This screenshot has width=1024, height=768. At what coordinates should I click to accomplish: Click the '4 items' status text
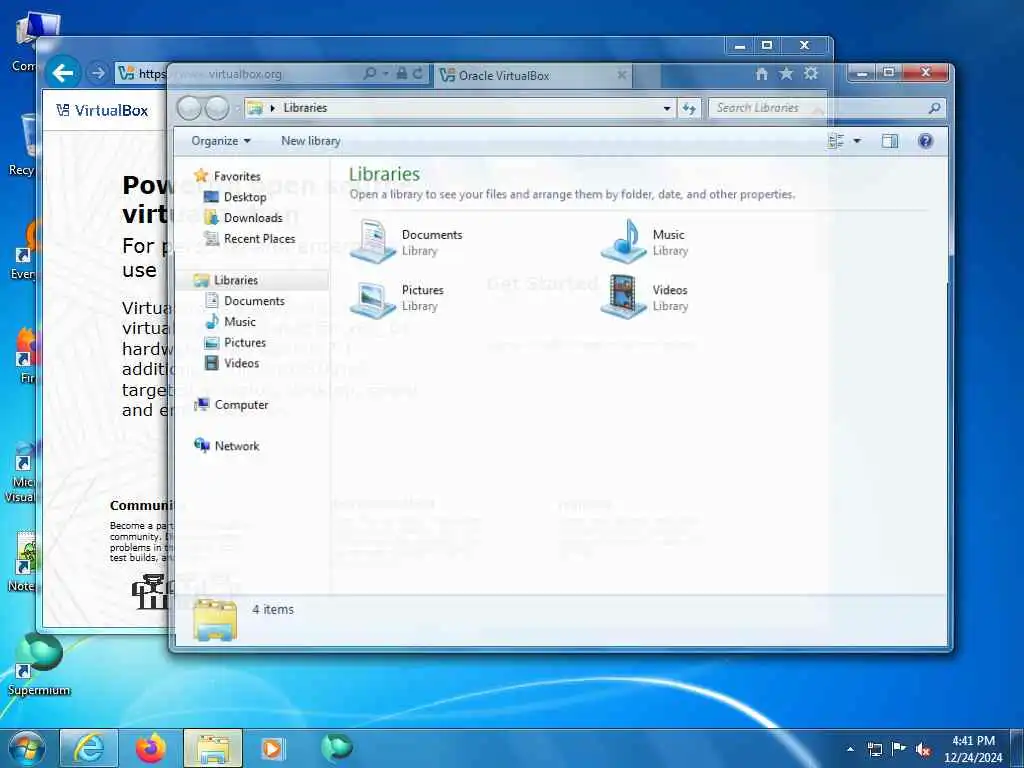pos(273,609)
